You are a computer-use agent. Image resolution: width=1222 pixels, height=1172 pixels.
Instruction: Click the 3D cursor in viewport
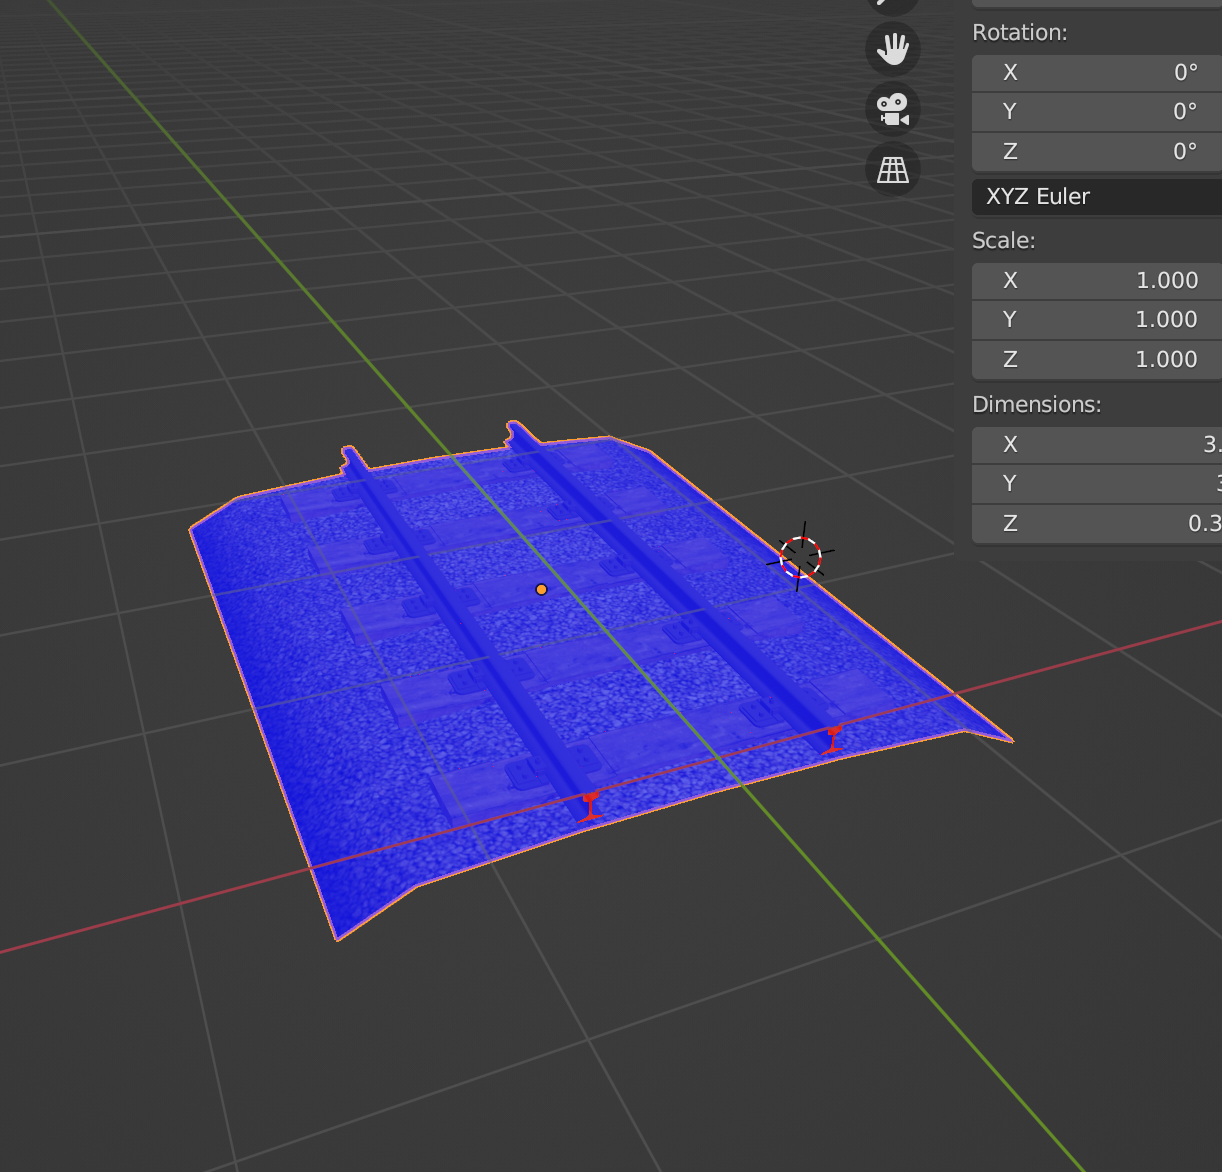(x=800, y=557)
